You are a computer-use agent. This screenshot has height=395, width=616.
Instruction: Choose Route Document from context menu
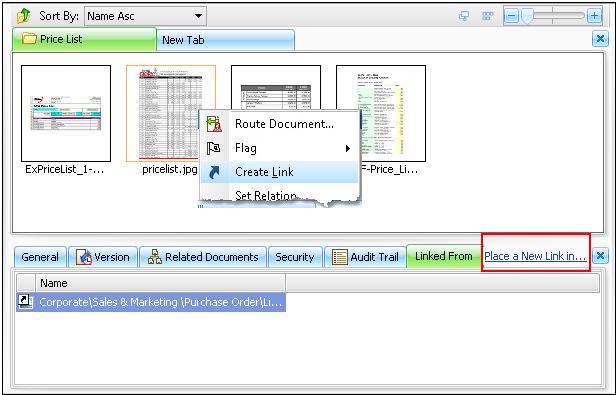(280, 124)
